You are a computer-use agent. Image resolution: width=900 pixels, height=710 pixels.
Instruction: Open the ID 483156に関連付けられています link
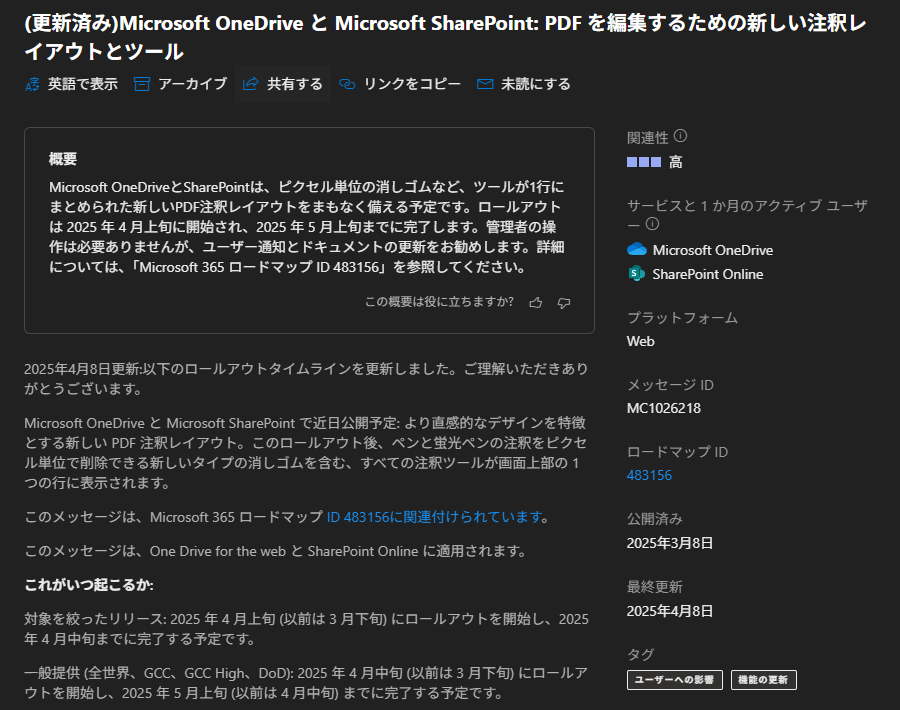point(435,517)
